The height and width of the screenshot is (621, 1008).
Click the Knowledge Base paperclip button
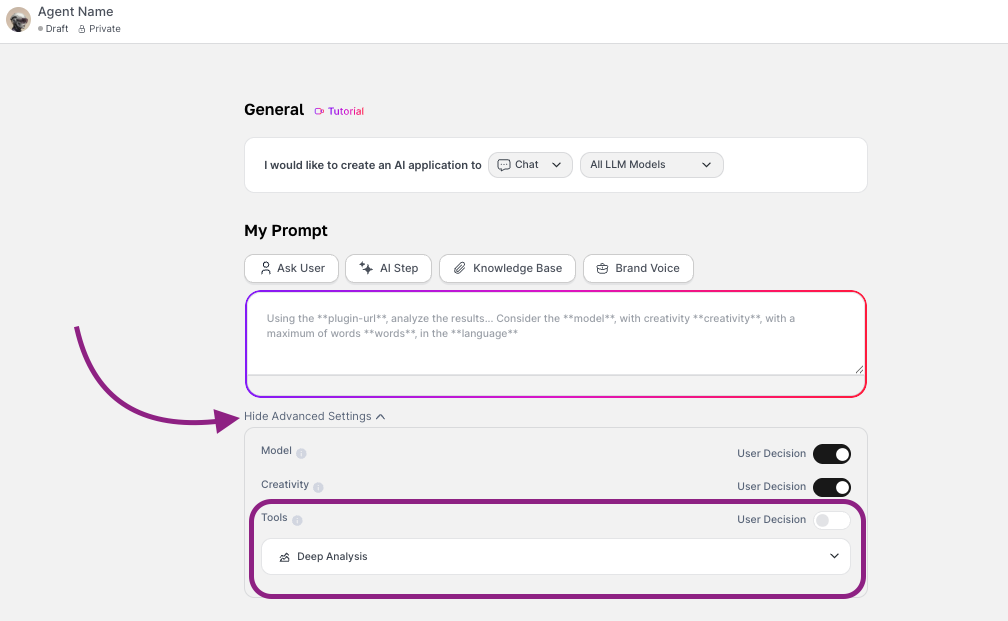(507, 268)
